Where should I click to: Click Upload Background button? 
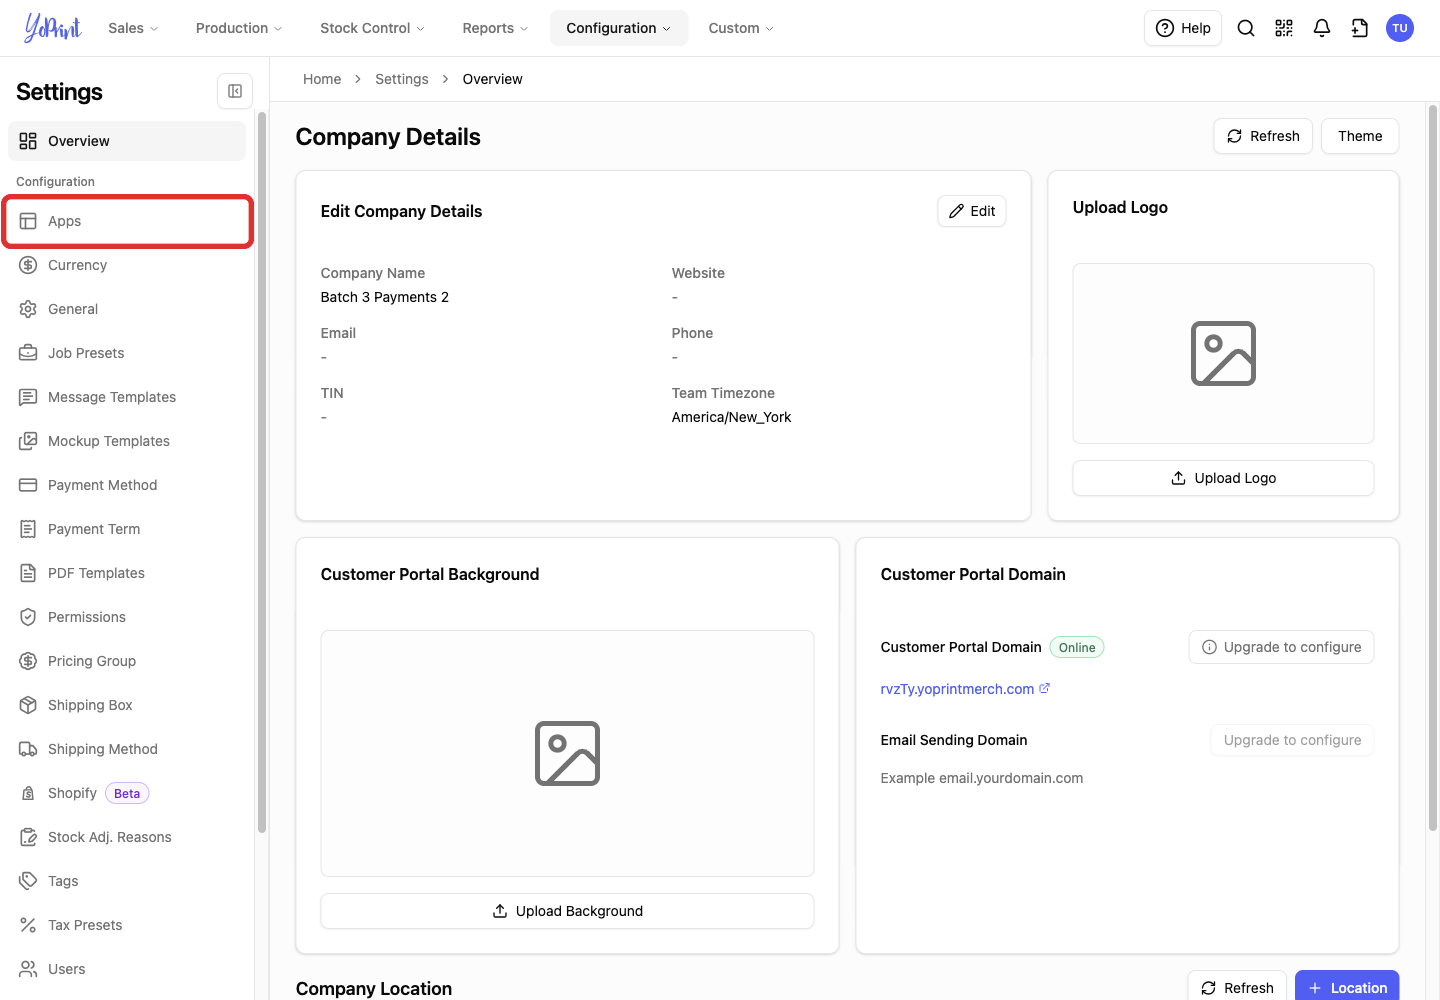pyautogui.click(x=567, y=911)
